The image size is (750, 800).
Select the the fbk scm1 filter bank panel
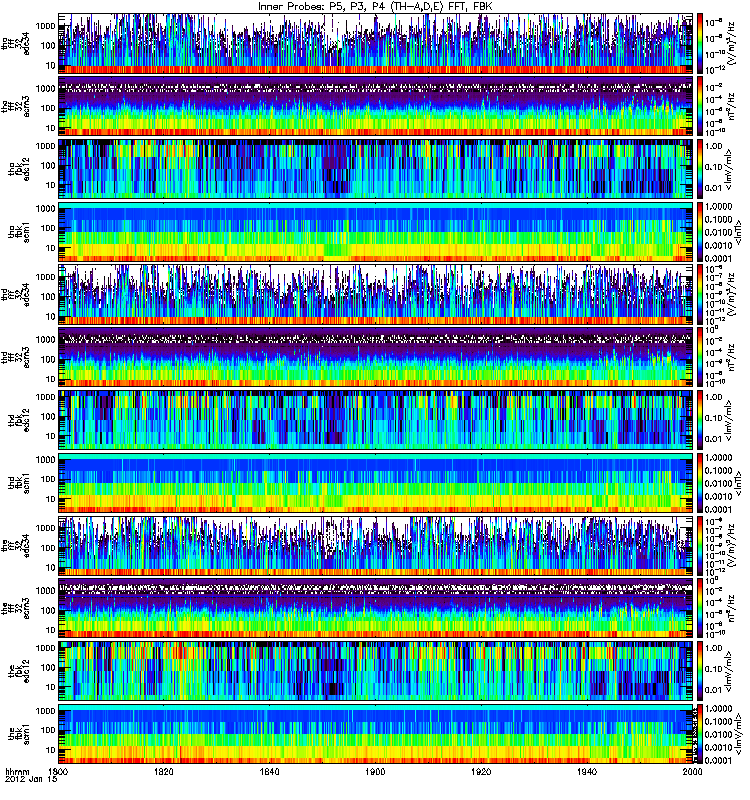375,734
